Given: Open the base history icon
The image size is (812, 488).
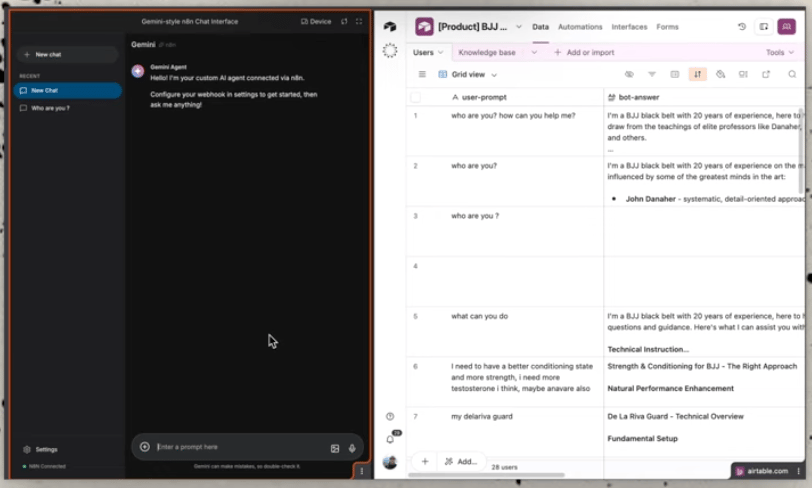Looking at the screenshot, I should point(742,26).
